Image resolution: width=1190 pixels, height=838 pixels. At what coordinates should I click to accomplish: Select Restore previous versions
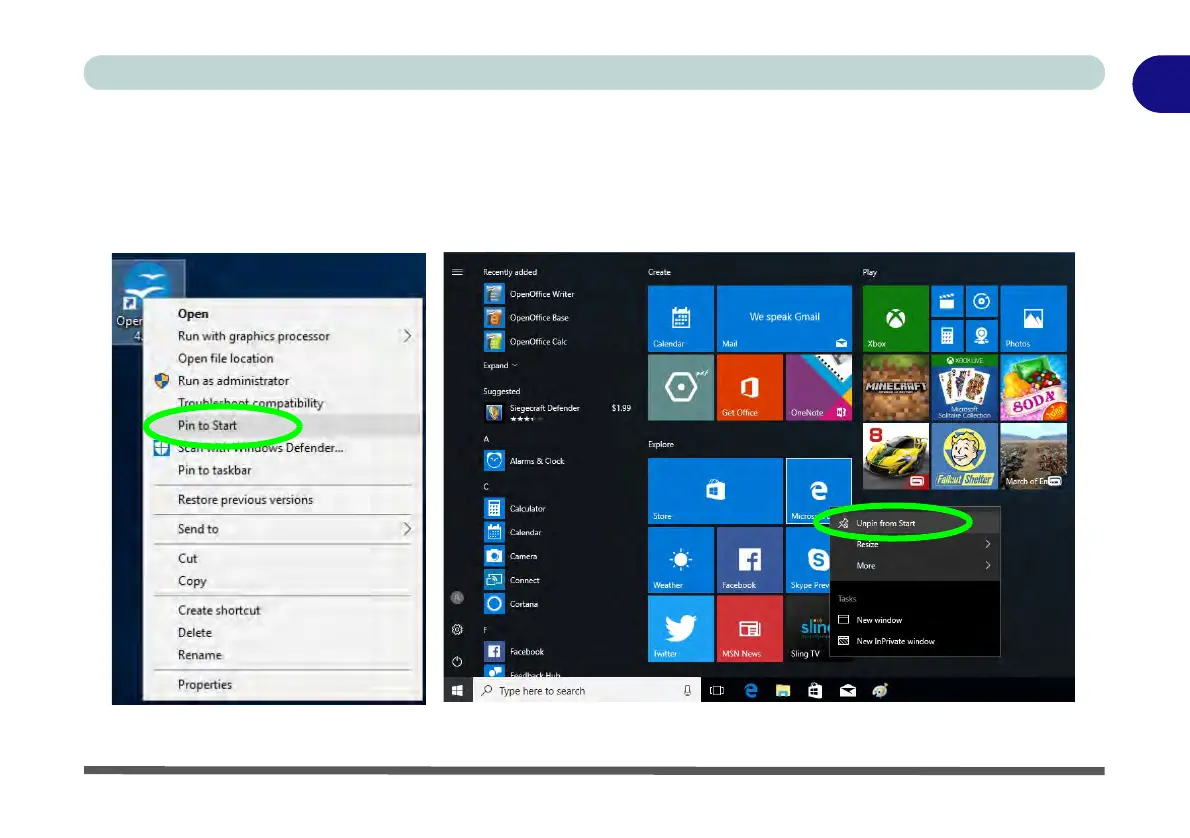point(245,499)
